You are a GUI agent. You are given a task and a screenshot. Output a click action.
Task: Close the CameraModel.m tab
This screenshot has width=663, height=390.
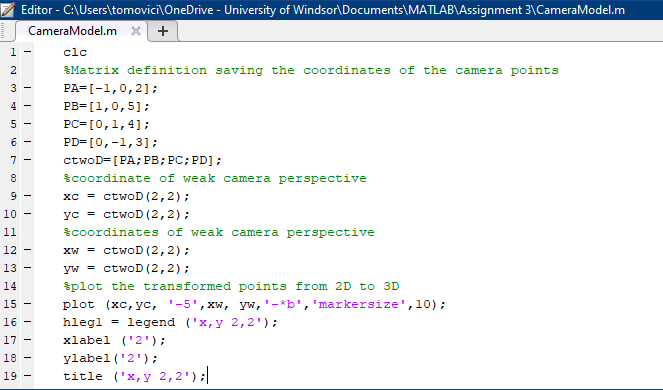(x=136, y=31)
